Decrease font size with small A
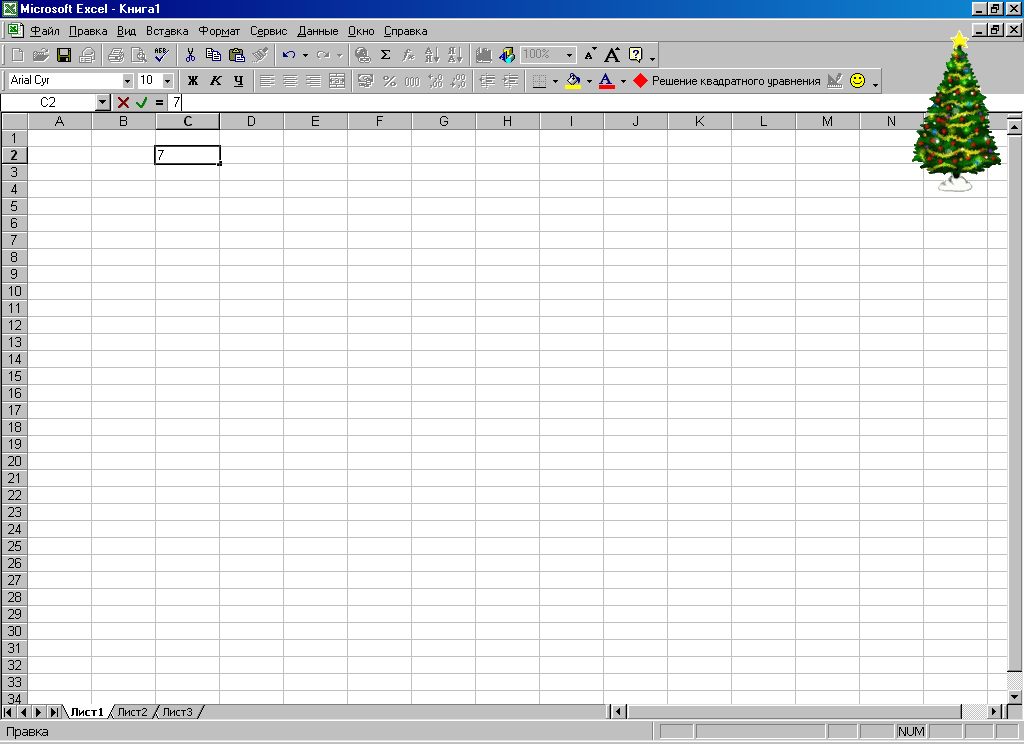 [x=590, y=55]
